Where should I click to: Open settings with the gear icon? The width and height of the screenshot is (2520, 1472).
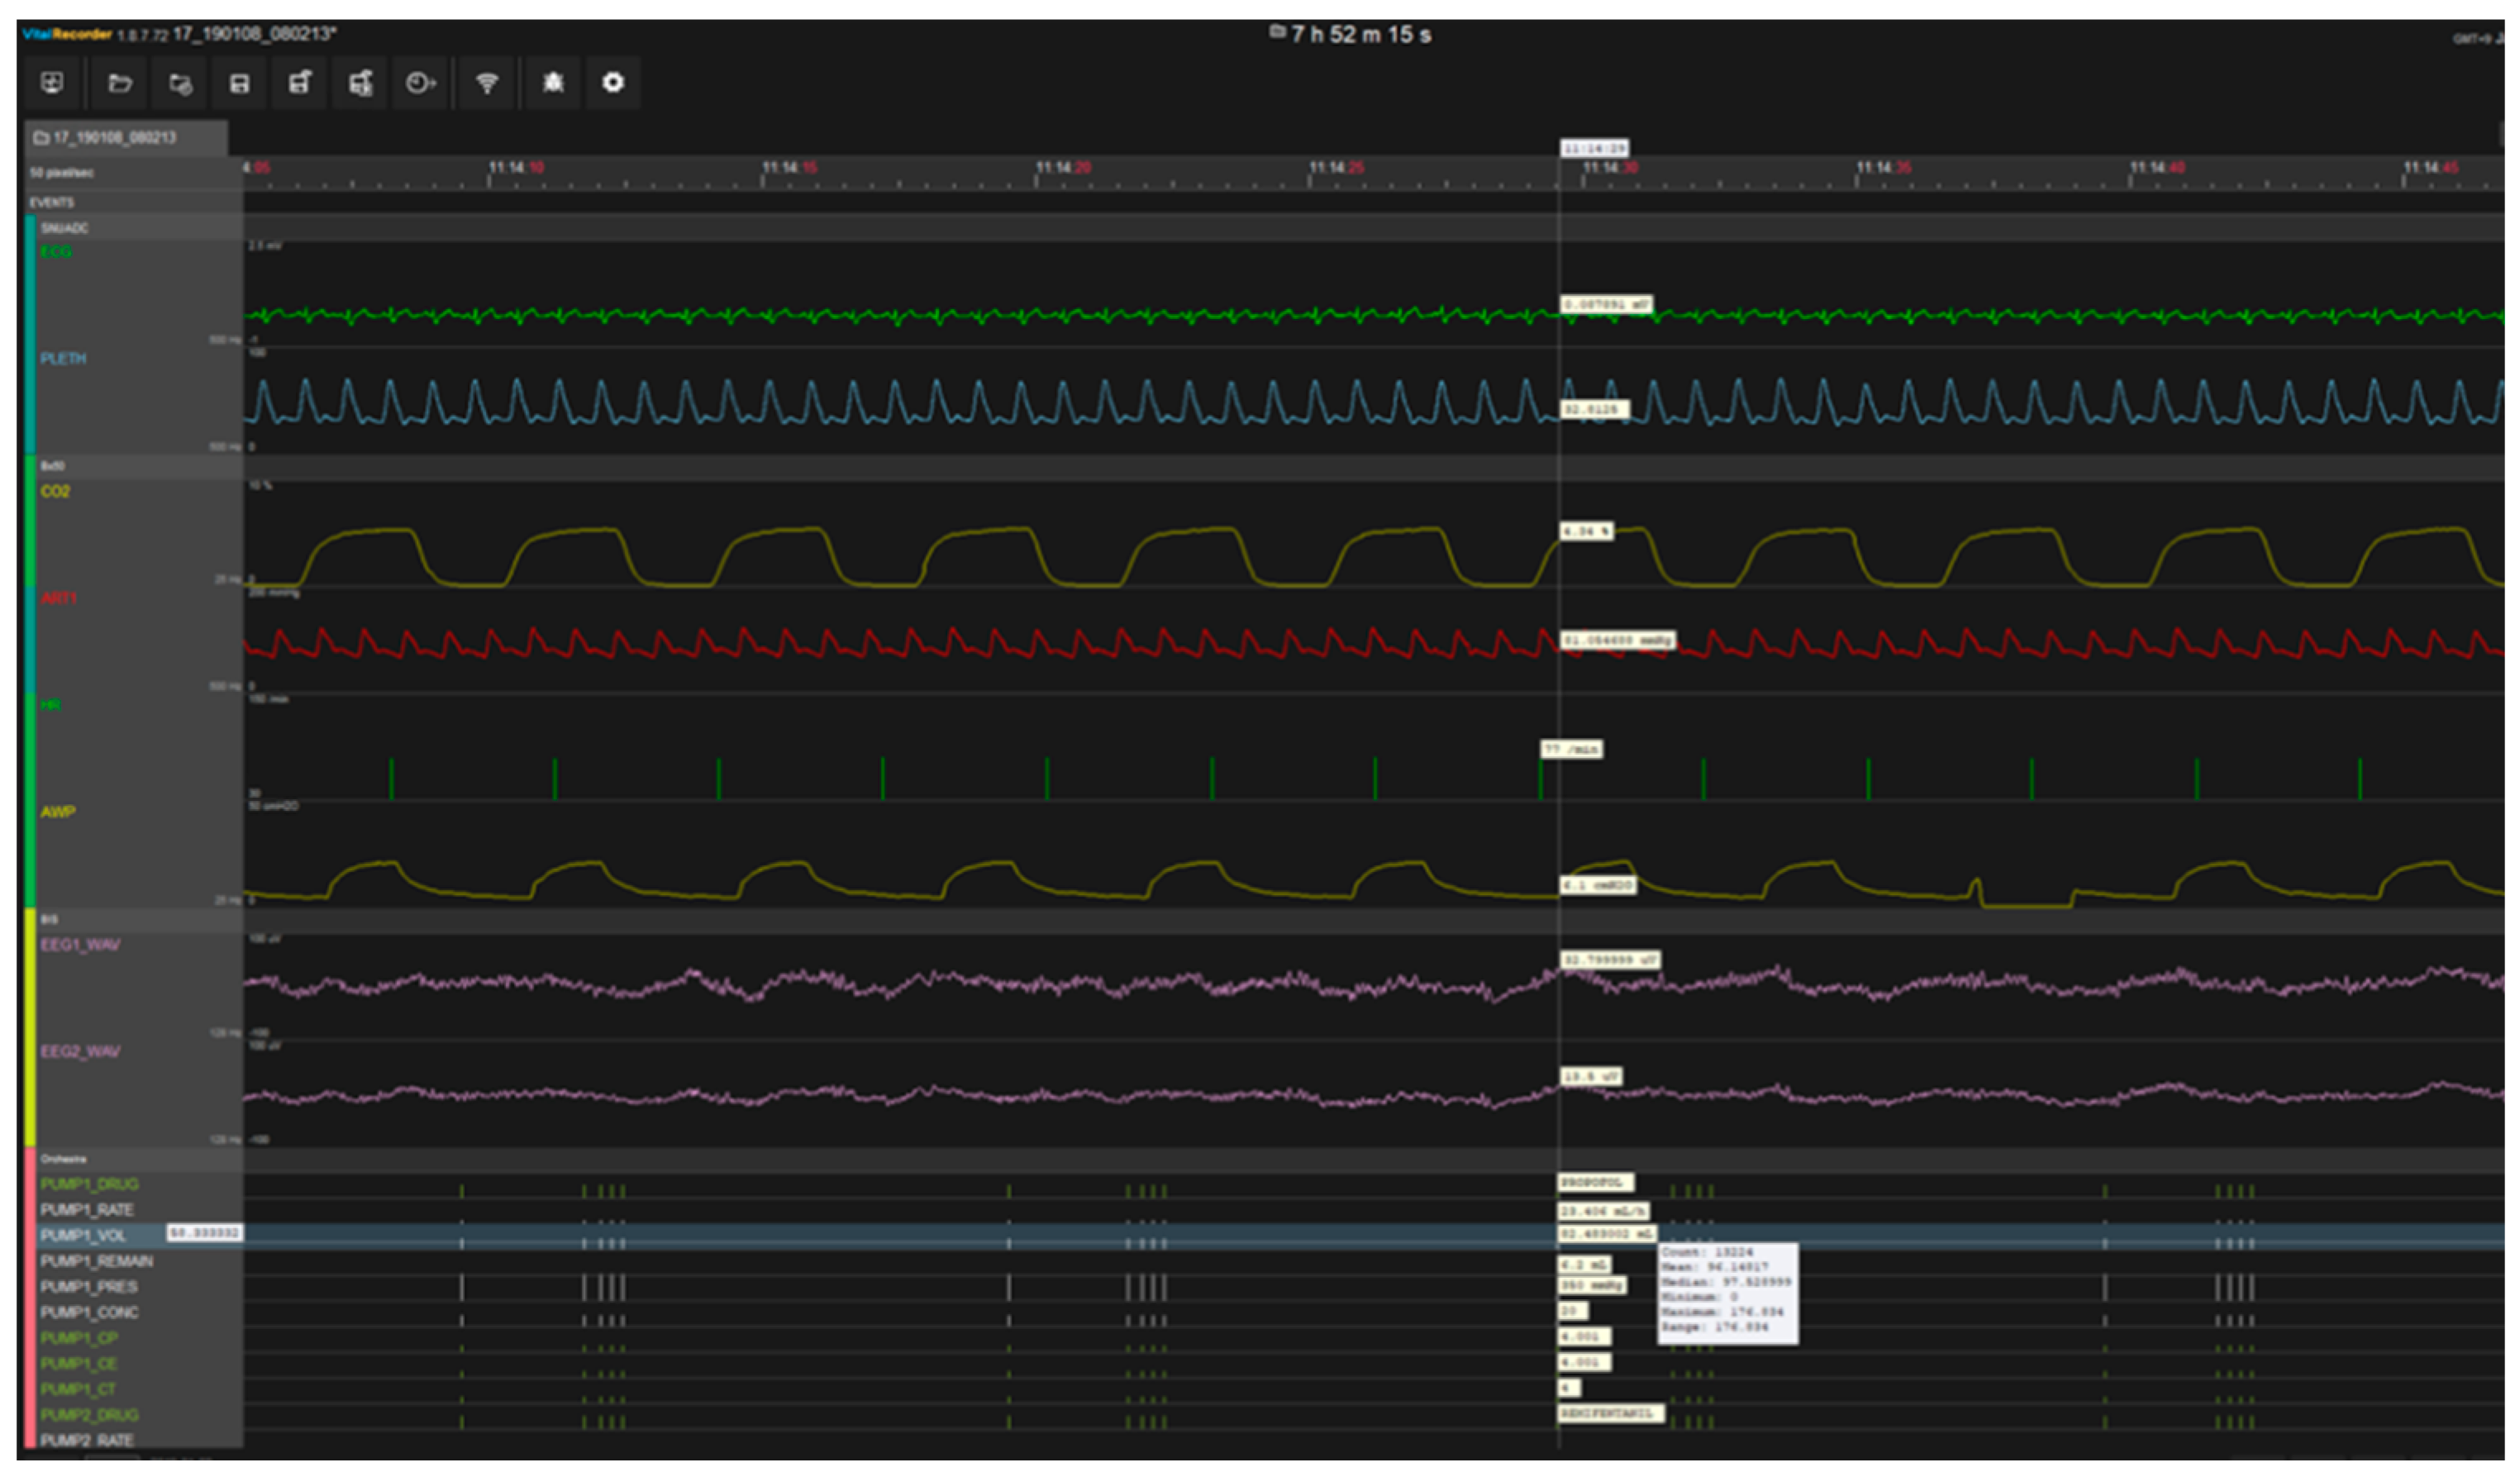click(x=613, y=83)
